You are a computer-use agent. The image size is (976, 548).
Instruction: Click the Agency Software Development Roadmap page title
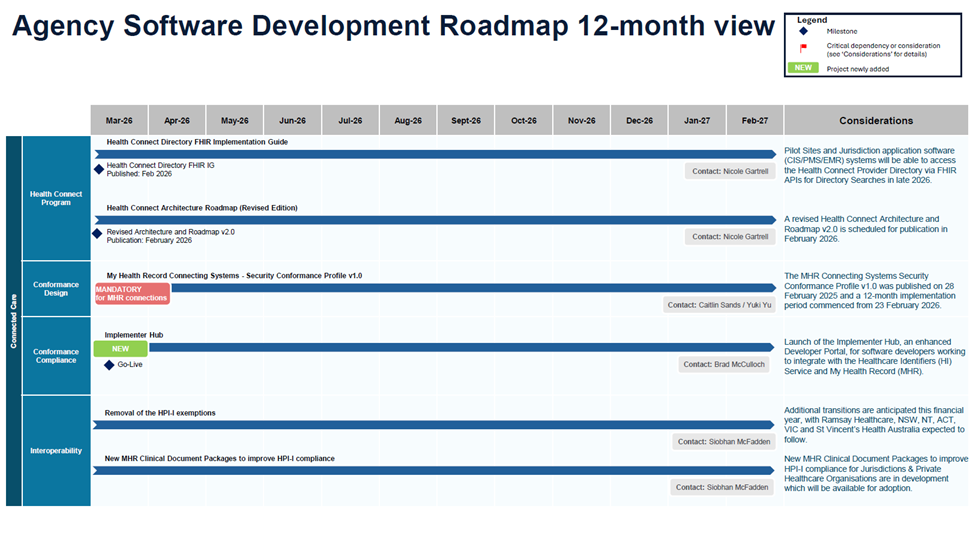pyautogui.click(x=393, y=26)
